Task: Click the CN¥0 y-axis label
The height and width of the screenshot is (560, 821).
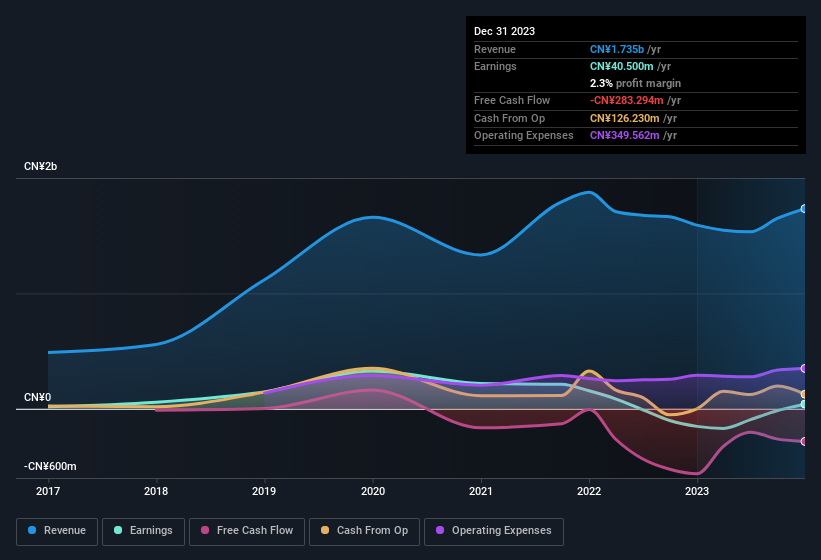Action: point(37,397)
